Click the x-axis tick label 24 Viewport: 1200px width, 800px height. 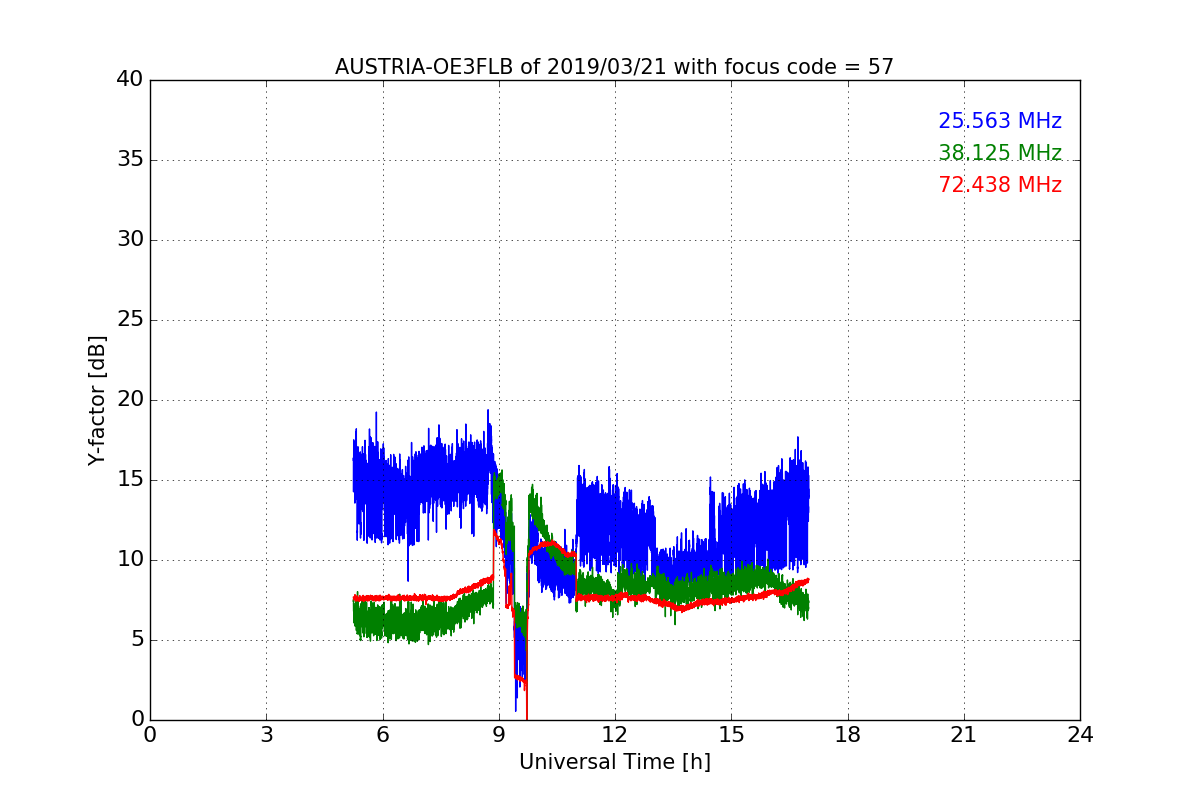coord(1080,735)
